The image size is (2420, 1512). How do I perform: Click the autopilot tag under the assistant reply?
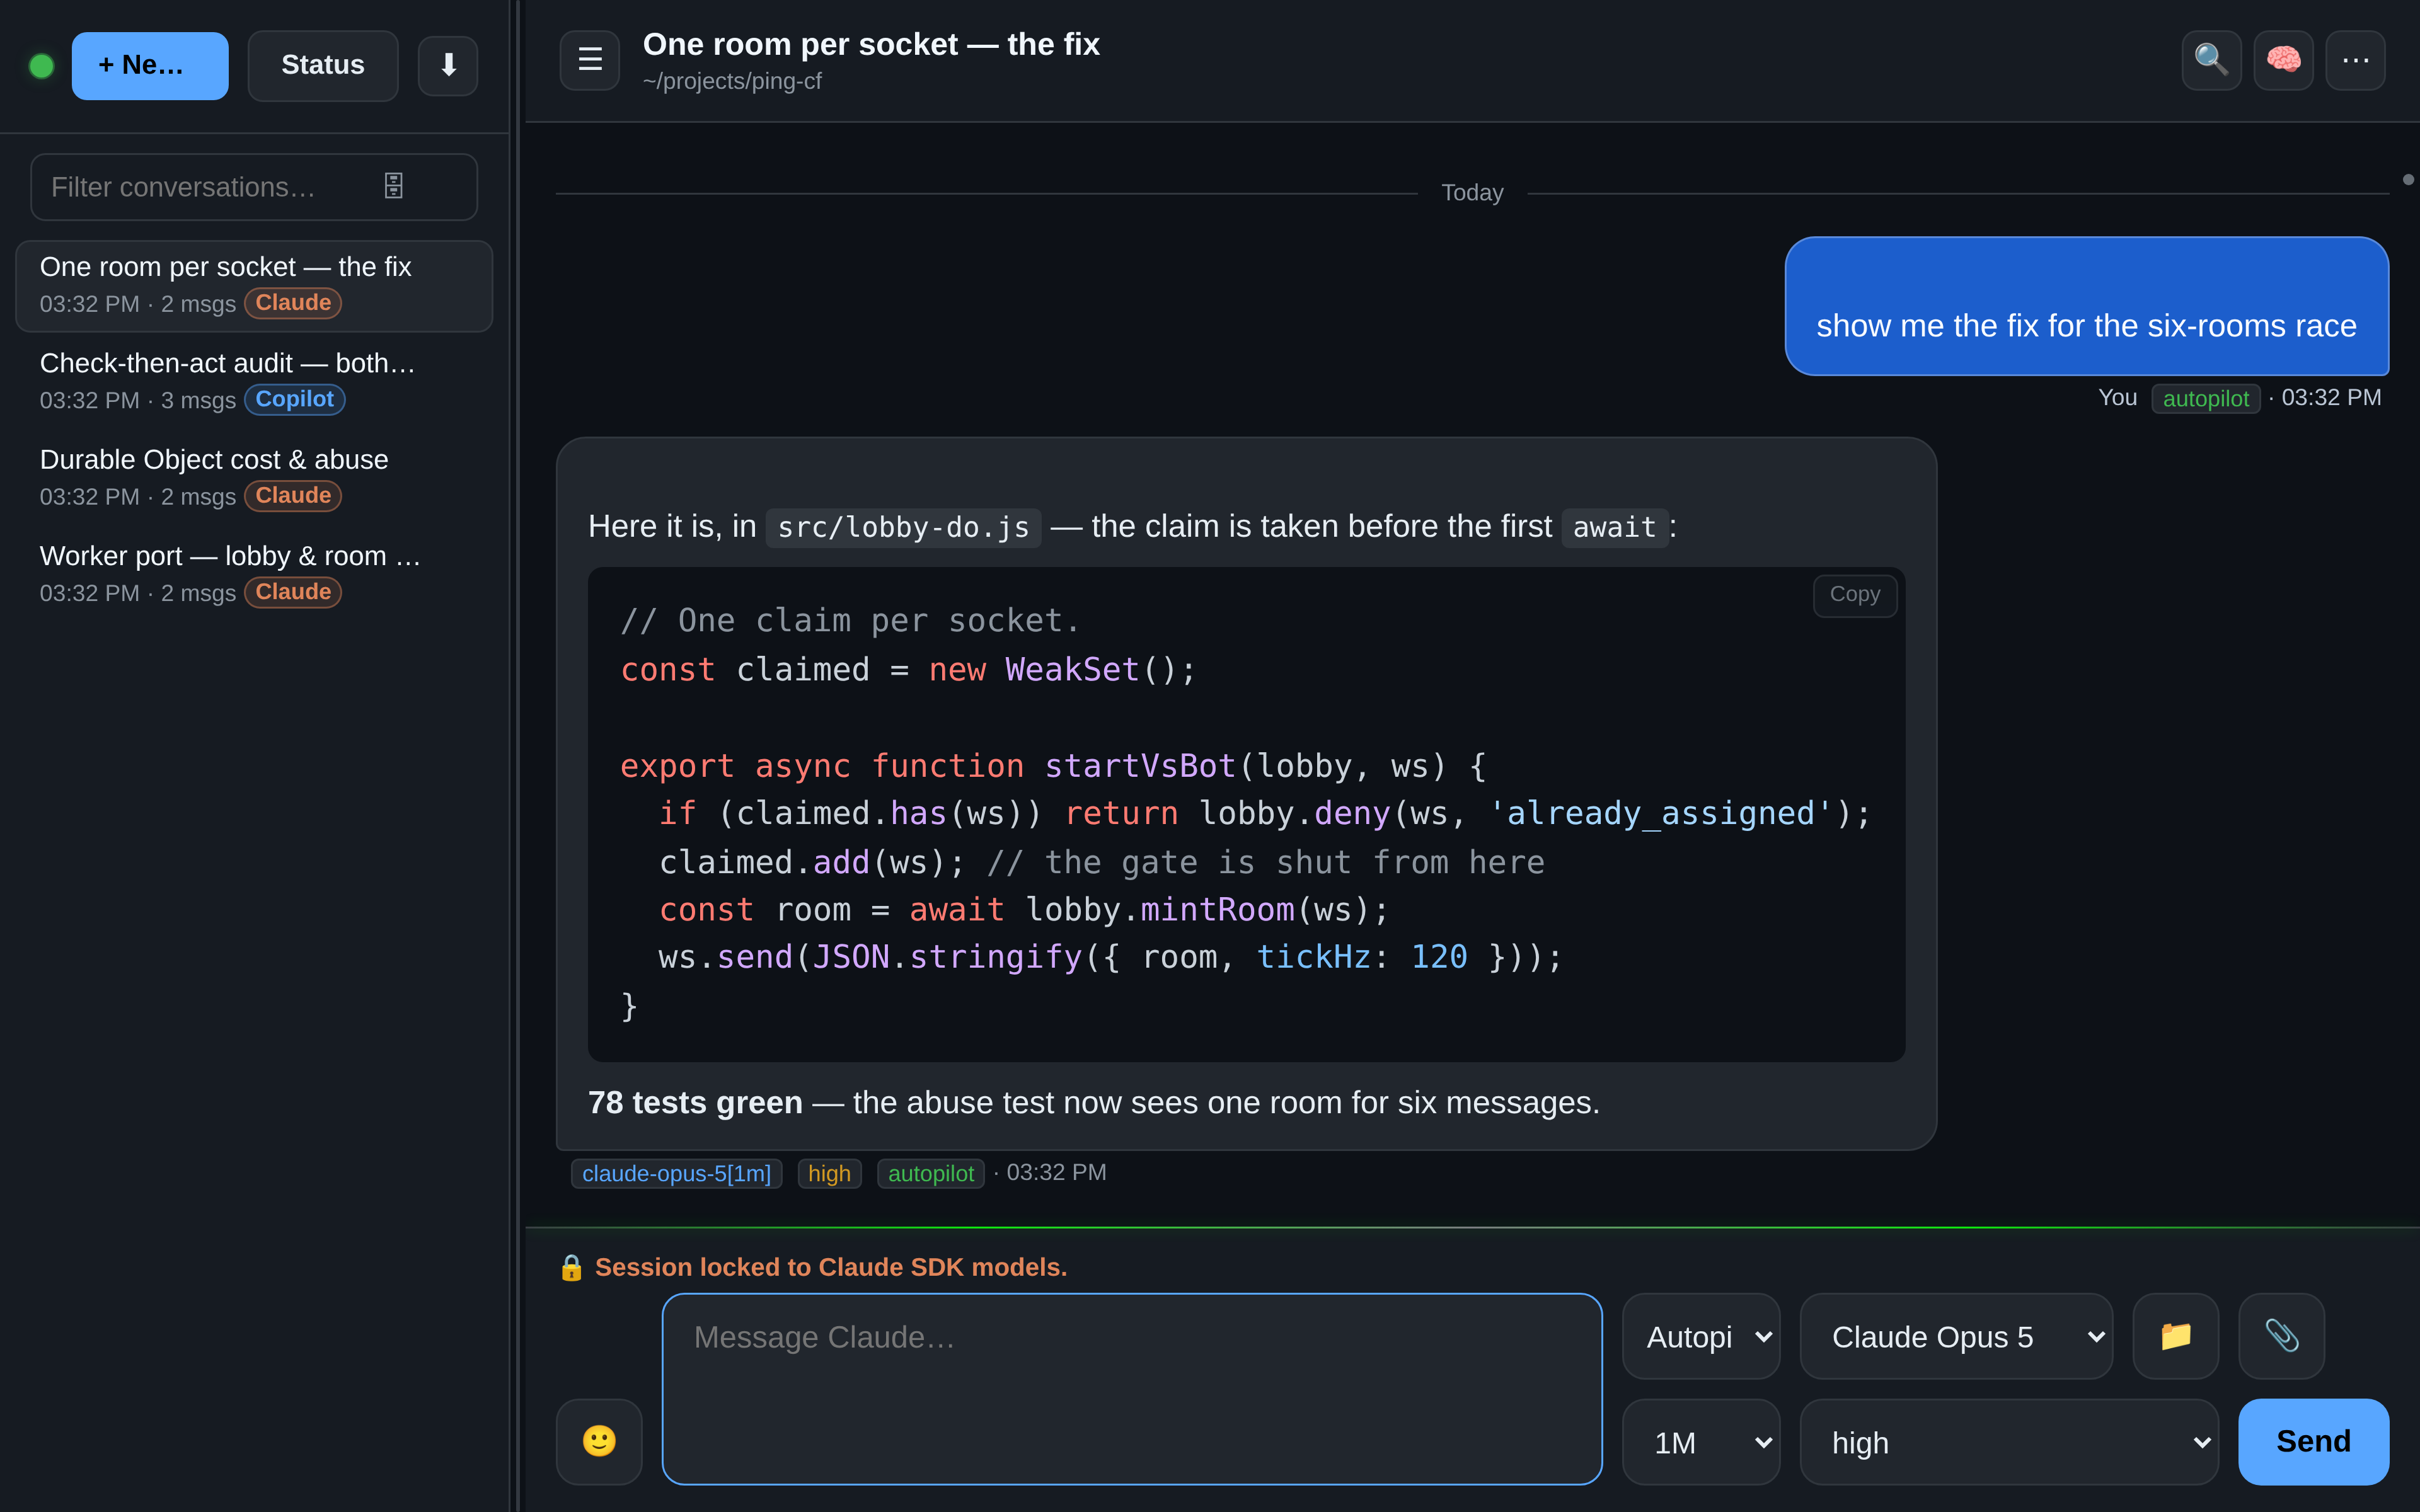coord(930,1173)
